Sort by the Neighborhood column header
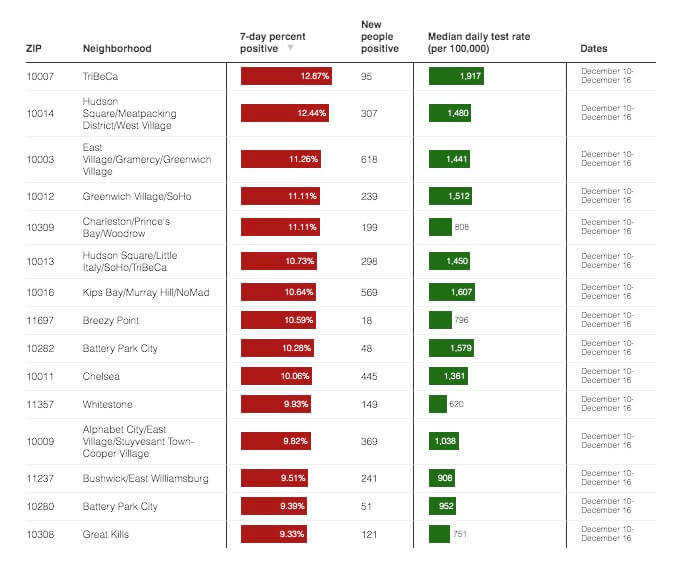This screenshot has height=562, width=687. tap(117, 49)
